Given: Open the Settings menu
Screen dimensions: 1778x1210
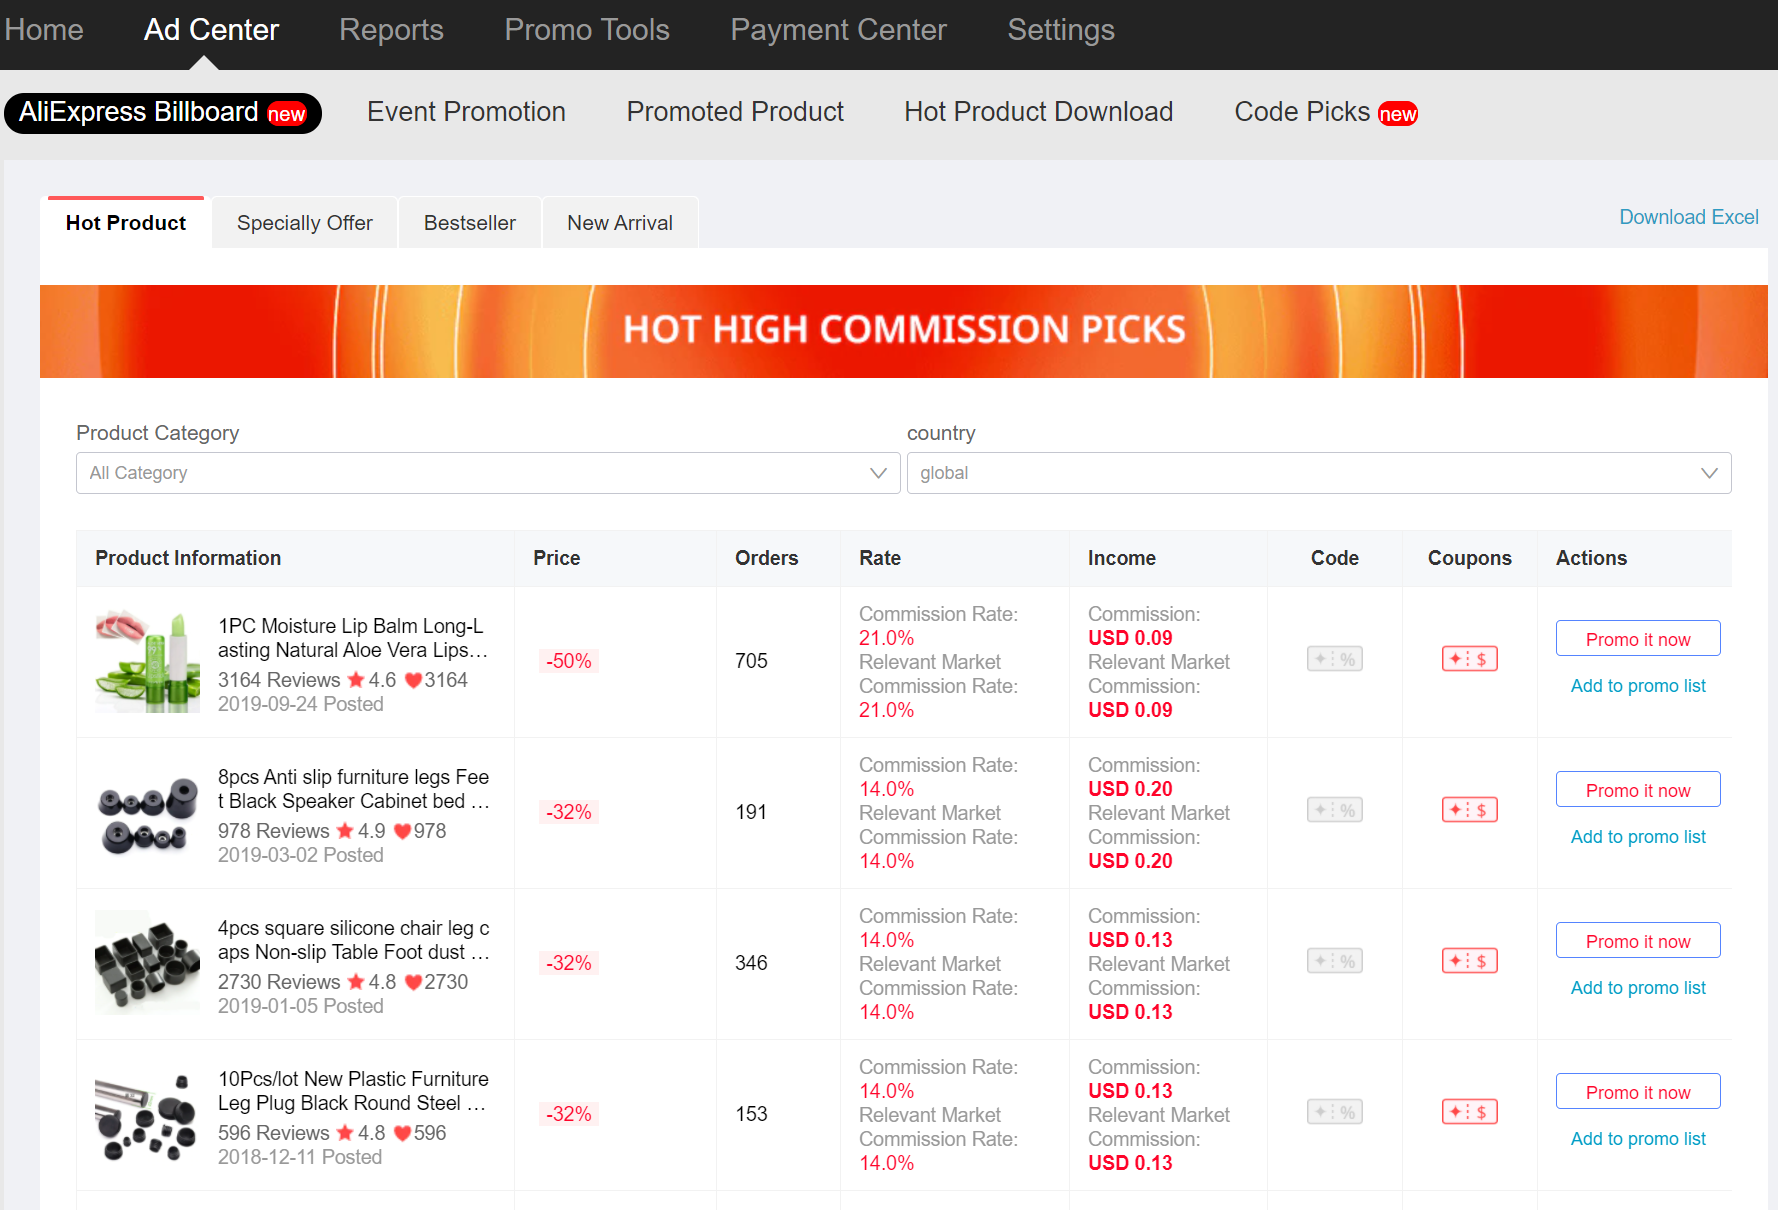Looking at the screenshot, I should pyautogui.click(x=1061, y=30).
